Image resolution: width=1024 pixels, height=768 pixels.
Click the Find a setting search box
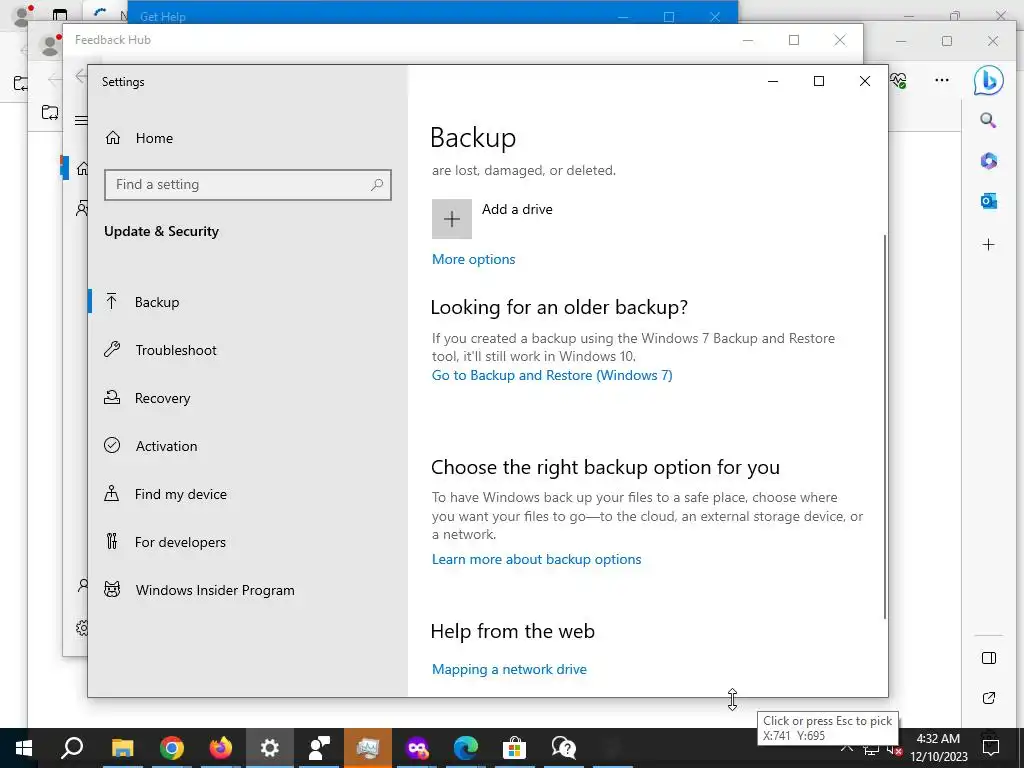coord(248,185)
